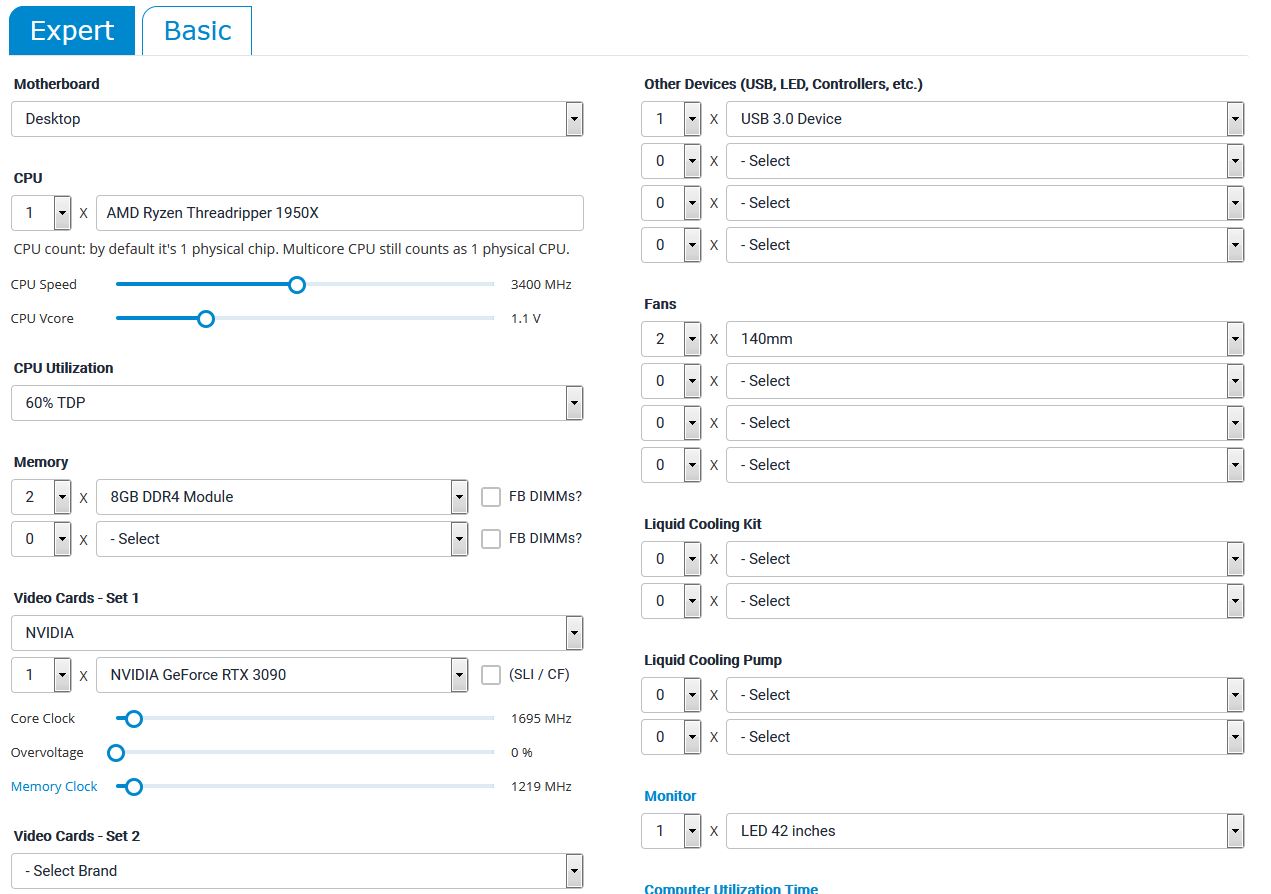Select the Expert tab
The height and width of the screenshot is (894, 1271).
[x=72, y=31]
